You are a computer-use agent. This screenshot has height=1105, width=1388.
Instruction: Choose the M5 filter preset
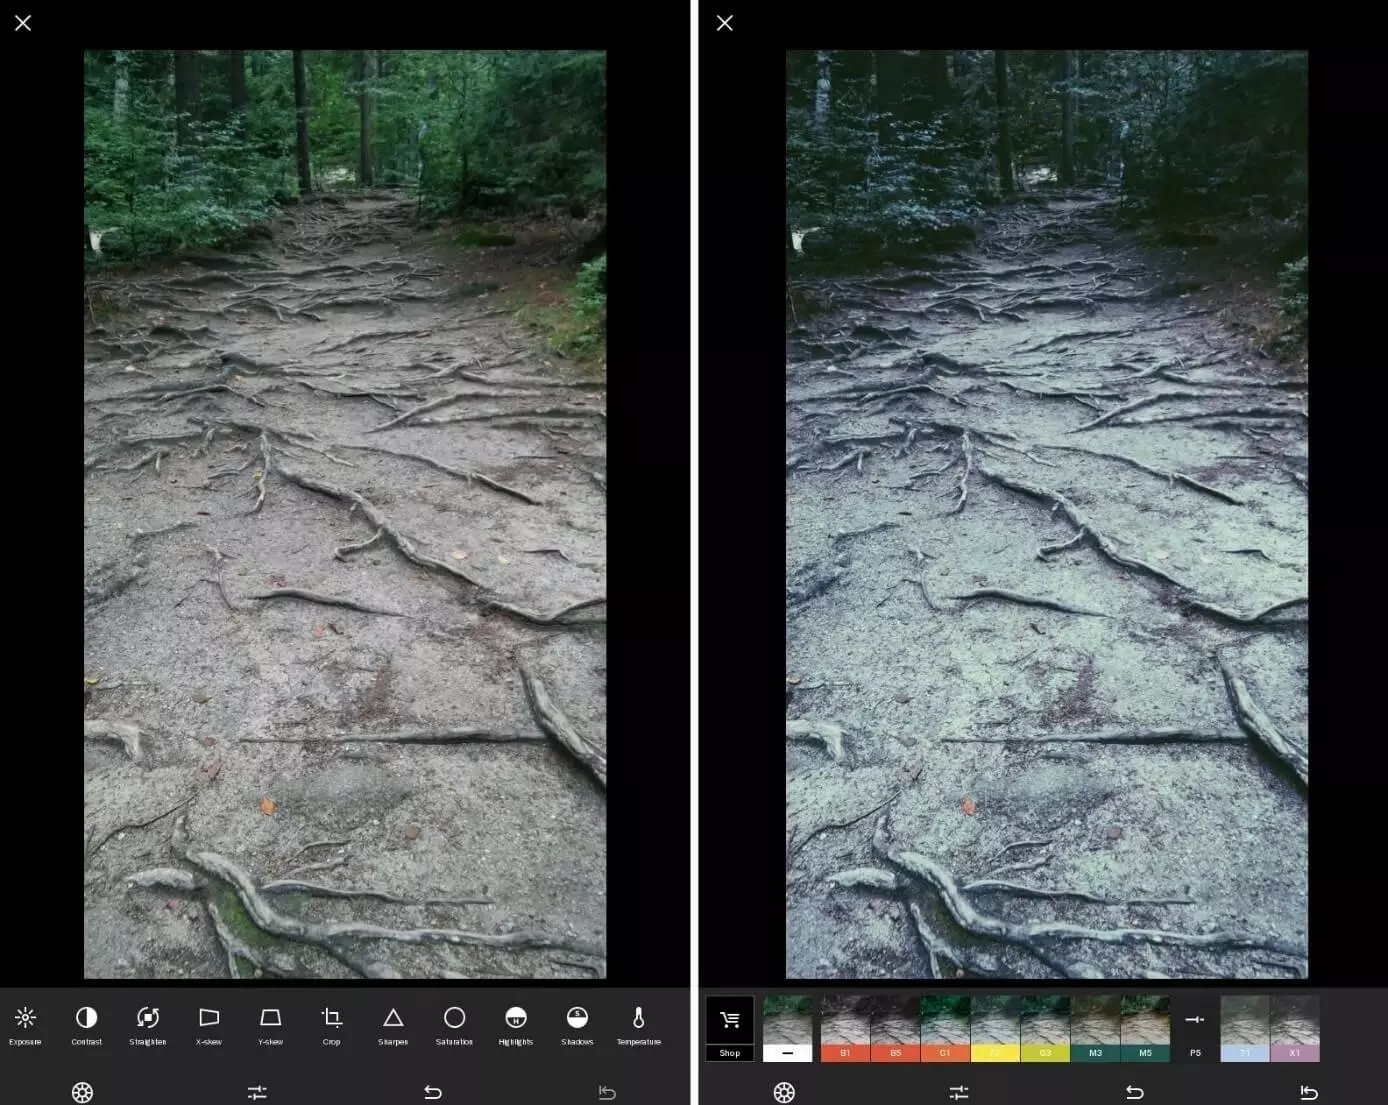[x=1145, y=1028]
